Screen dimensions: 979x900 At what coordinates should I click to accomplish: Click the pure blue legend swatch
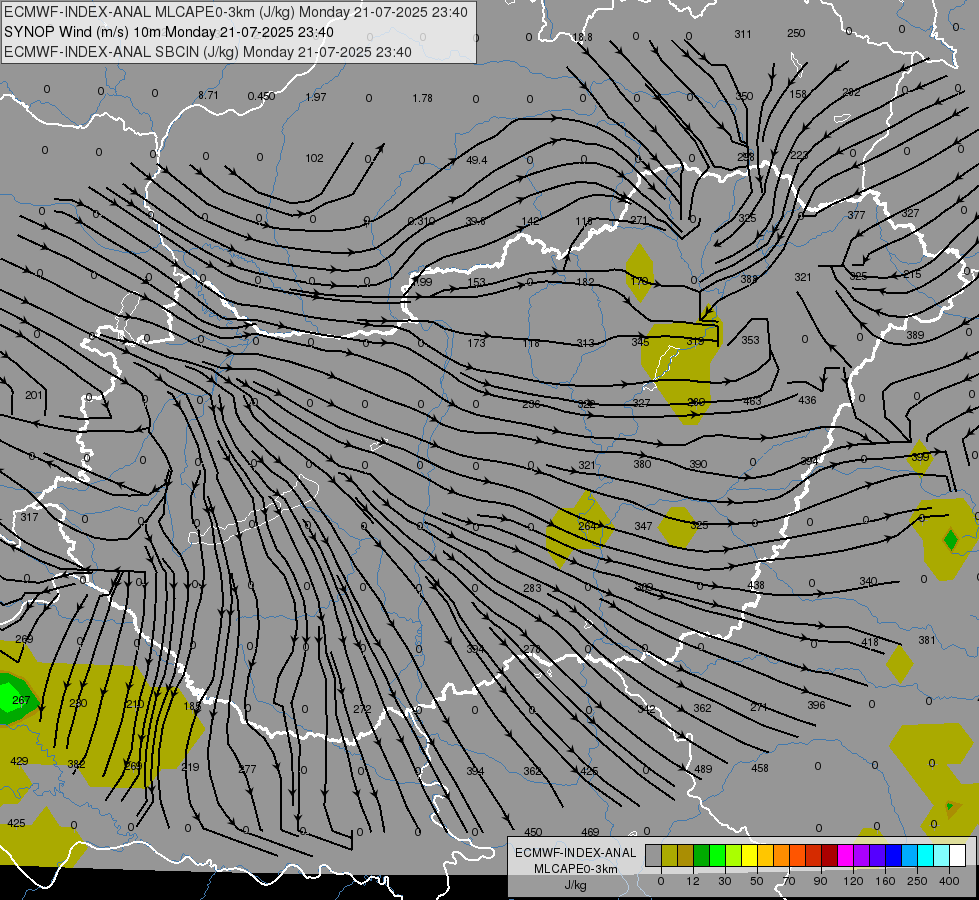(894, 855)
